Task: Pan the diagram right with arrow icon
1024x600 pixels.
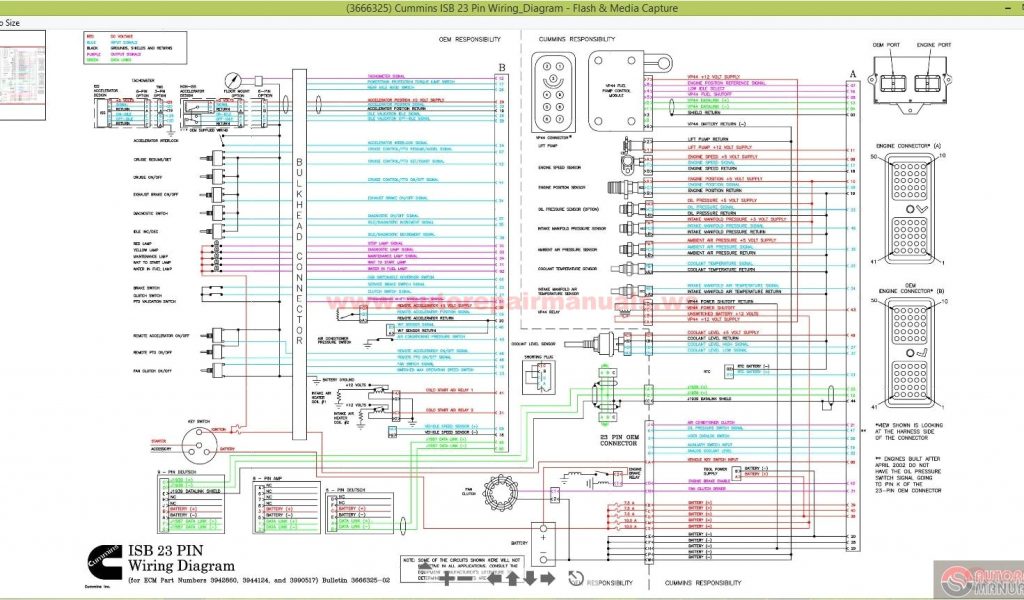Action: click(x=546, y=578)
